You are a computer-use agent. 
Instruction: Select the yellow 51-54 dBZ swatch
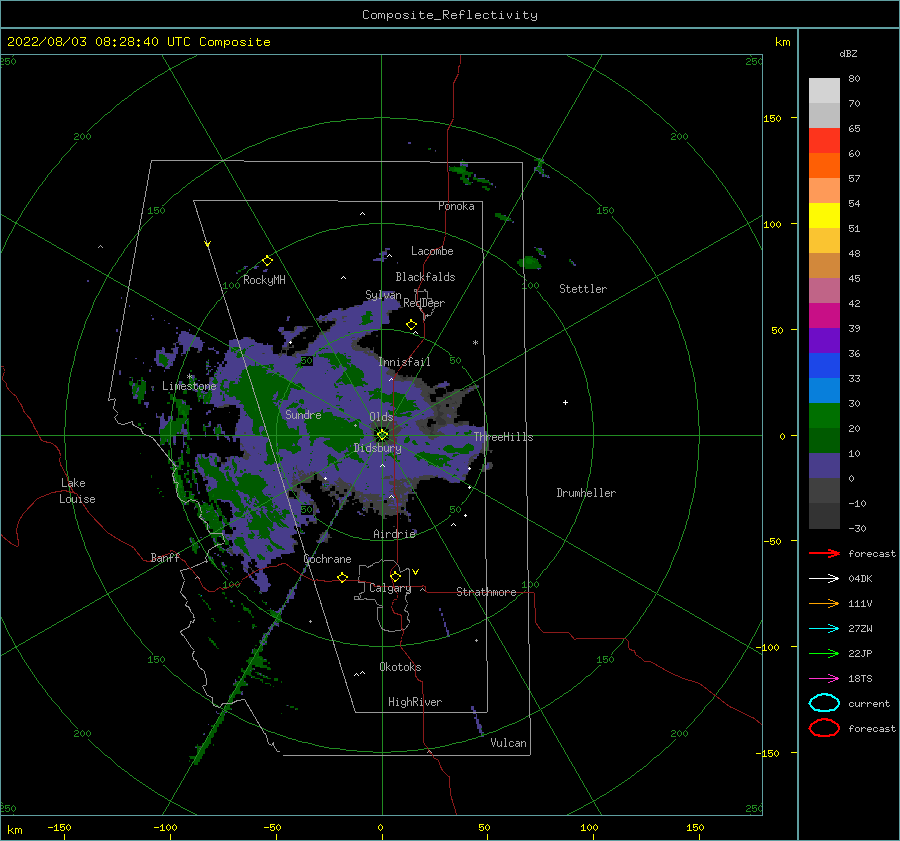[x=824, y=216]
